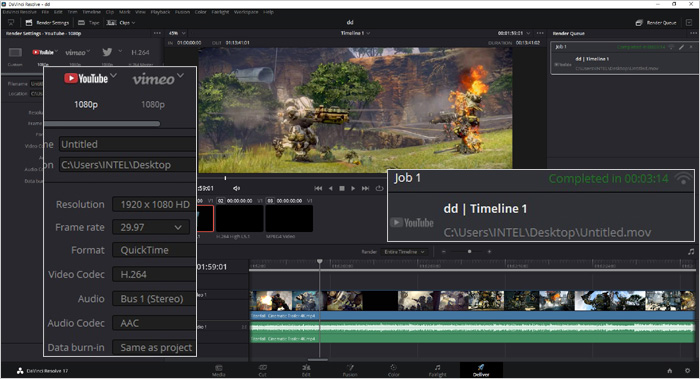Viewport: 700px width, 379px height.
Task: Select clip thumbnail 02 in clip strip
Action: (x=240, y=218)
